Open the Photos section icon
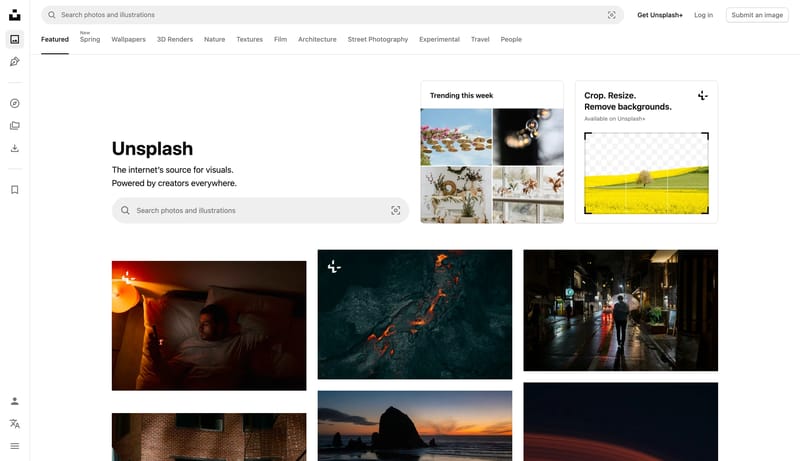Image resolution: width=800 pixels, height=461 pixels. 14,39
